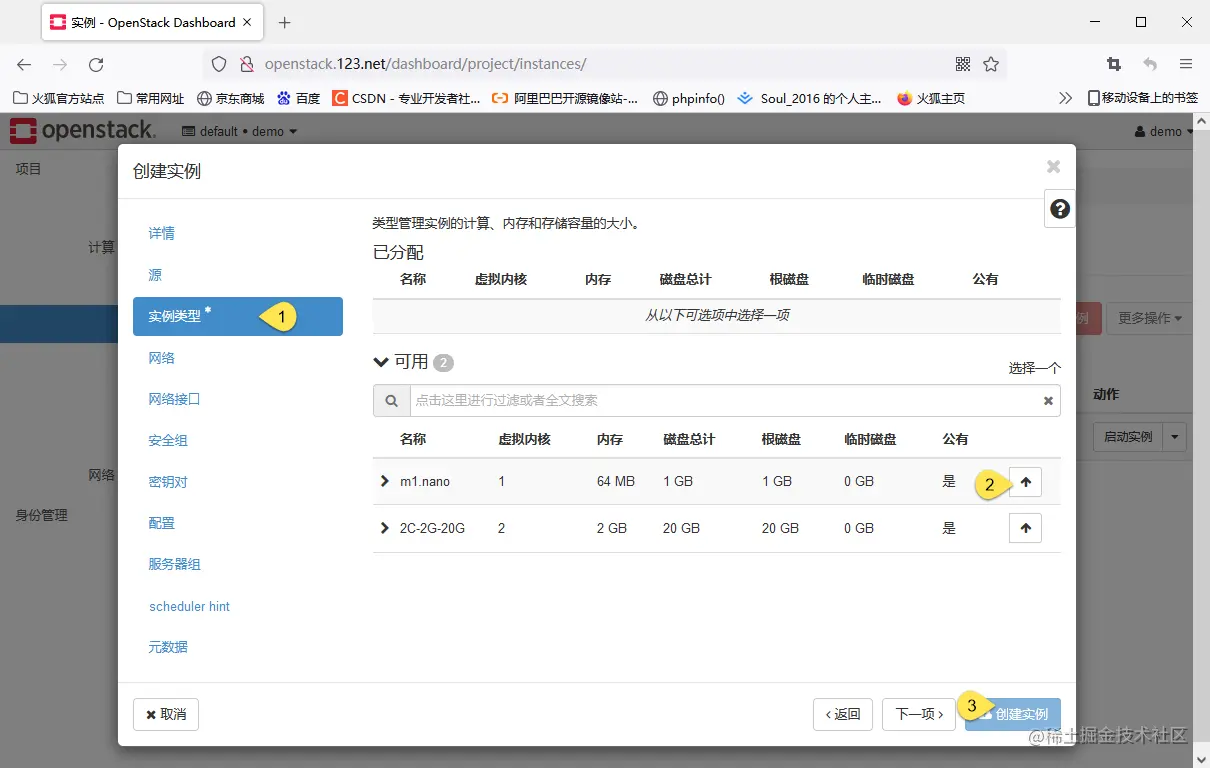Show more bookmarks with the chevron

[x=1065, y=98]
